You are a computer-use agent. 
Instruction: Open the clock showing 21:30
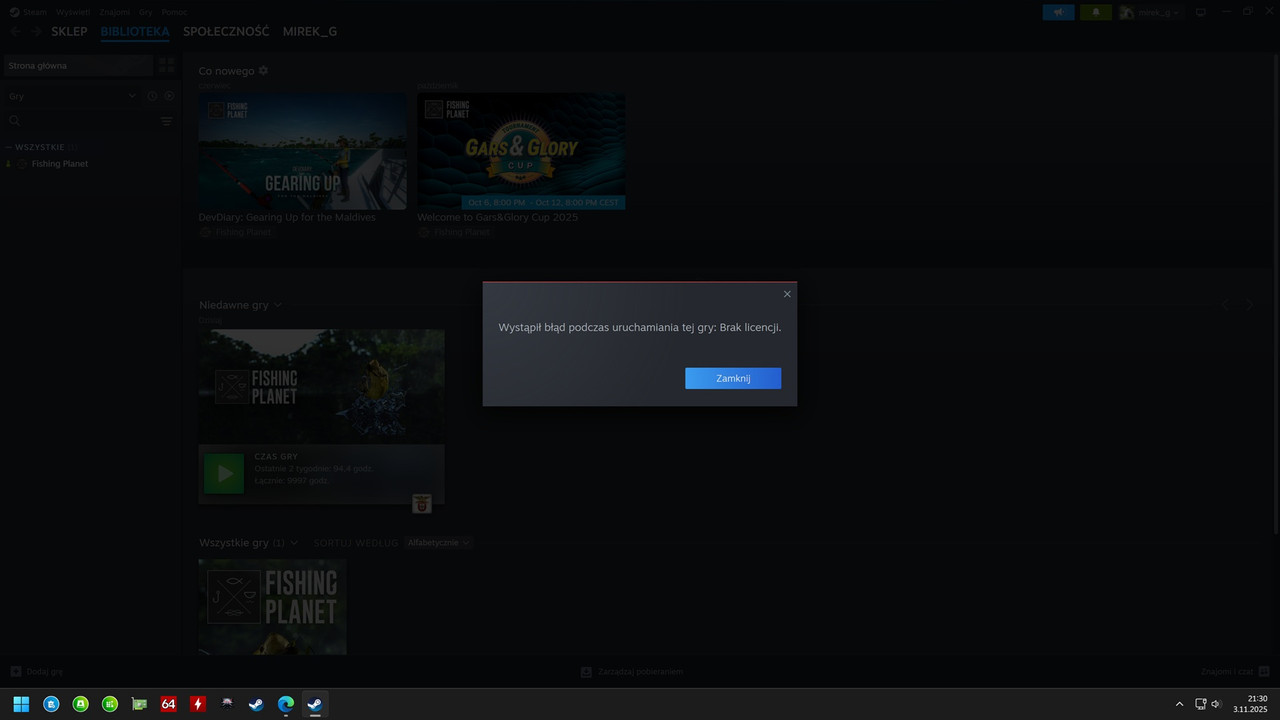(1252, 704)
